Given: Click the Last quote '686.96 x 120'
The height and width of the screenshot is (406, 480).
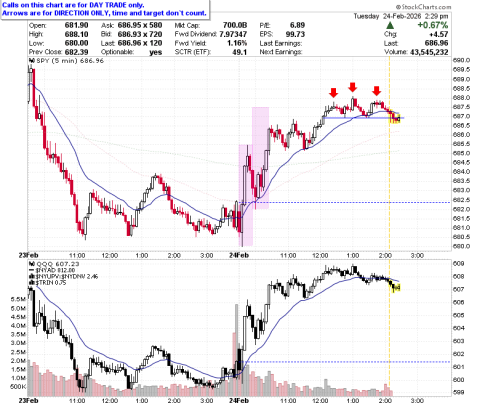Looking at the screenshot, I should 140,43.
